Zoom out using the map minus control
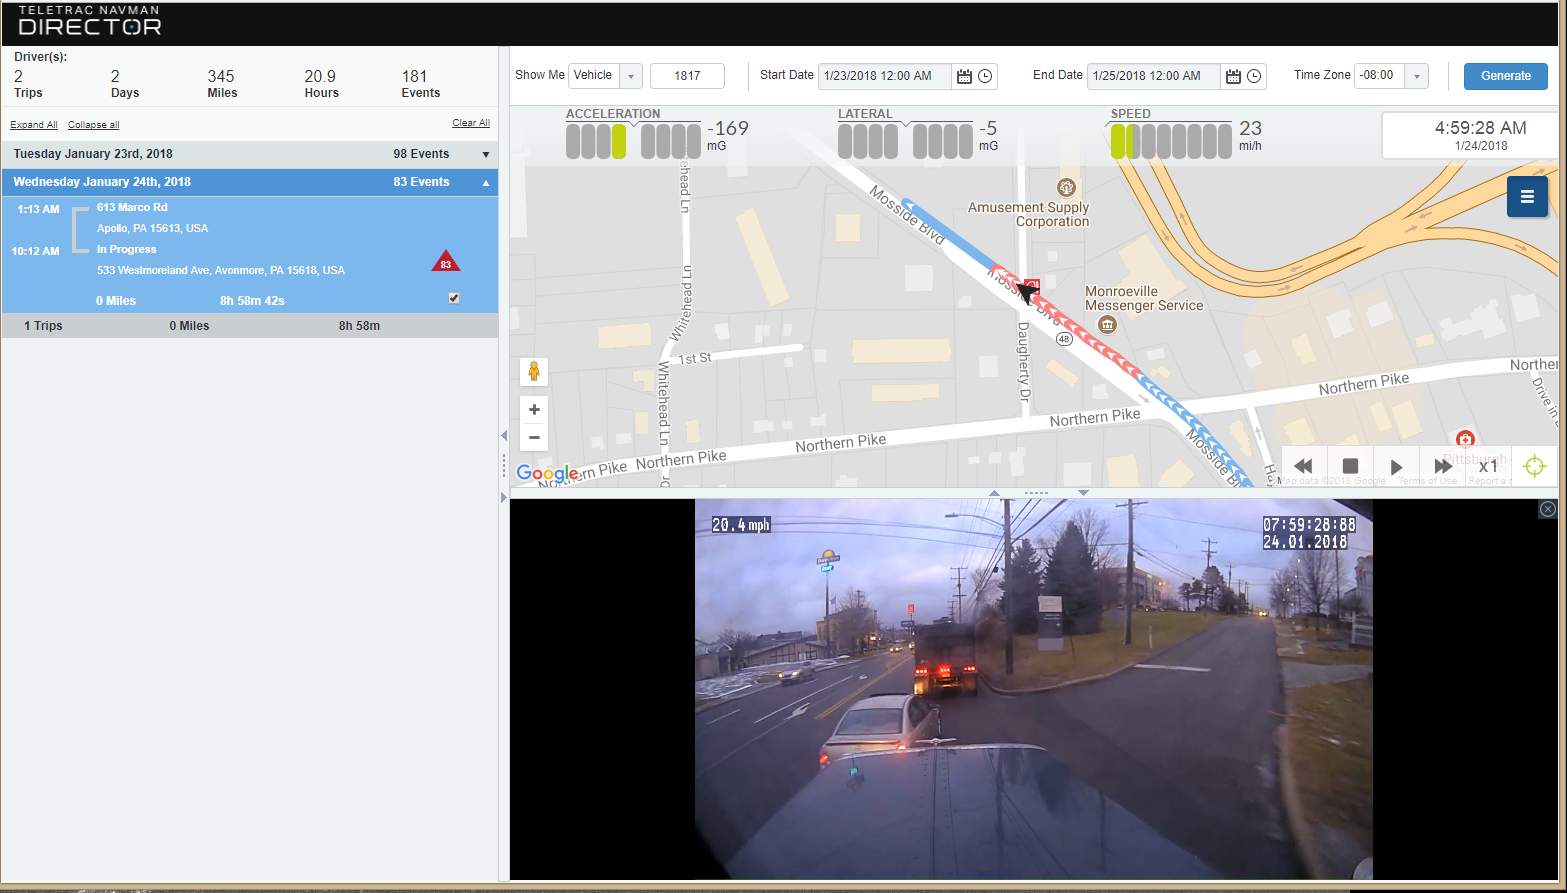Viewport: 1567px width, 893px height. [x=534, y=438]
